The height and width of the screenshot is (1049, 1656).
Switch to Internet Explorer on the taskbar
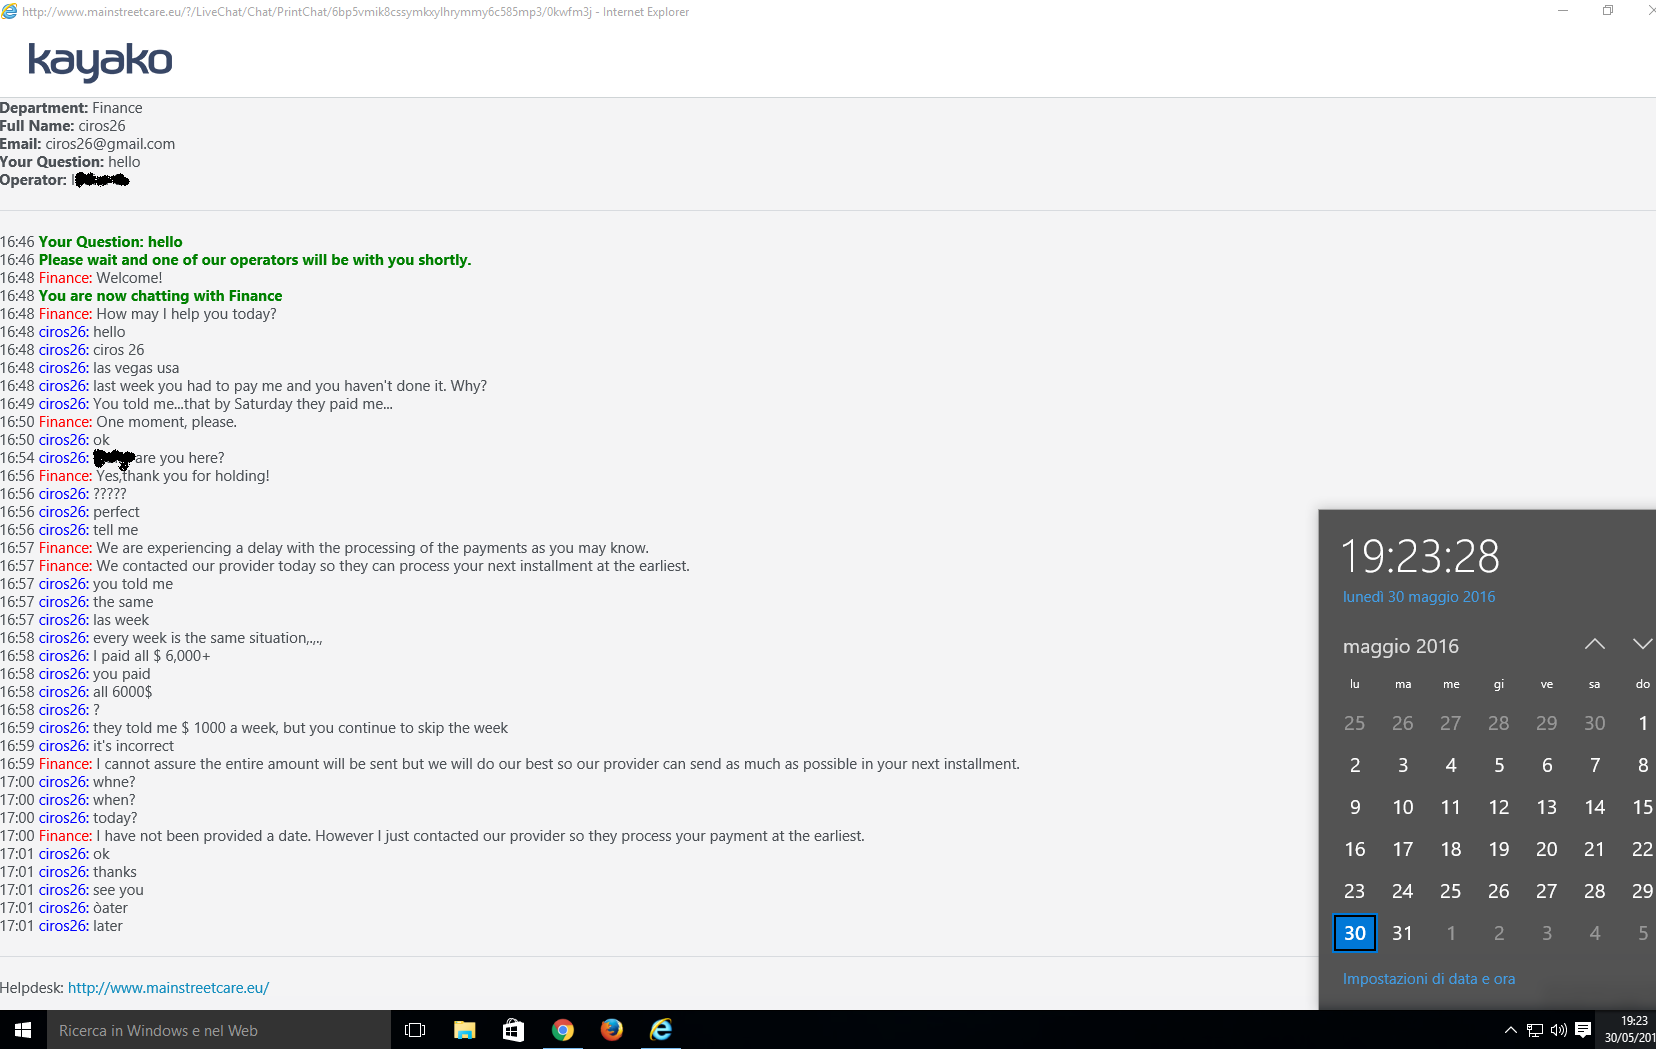[661, 1030]
